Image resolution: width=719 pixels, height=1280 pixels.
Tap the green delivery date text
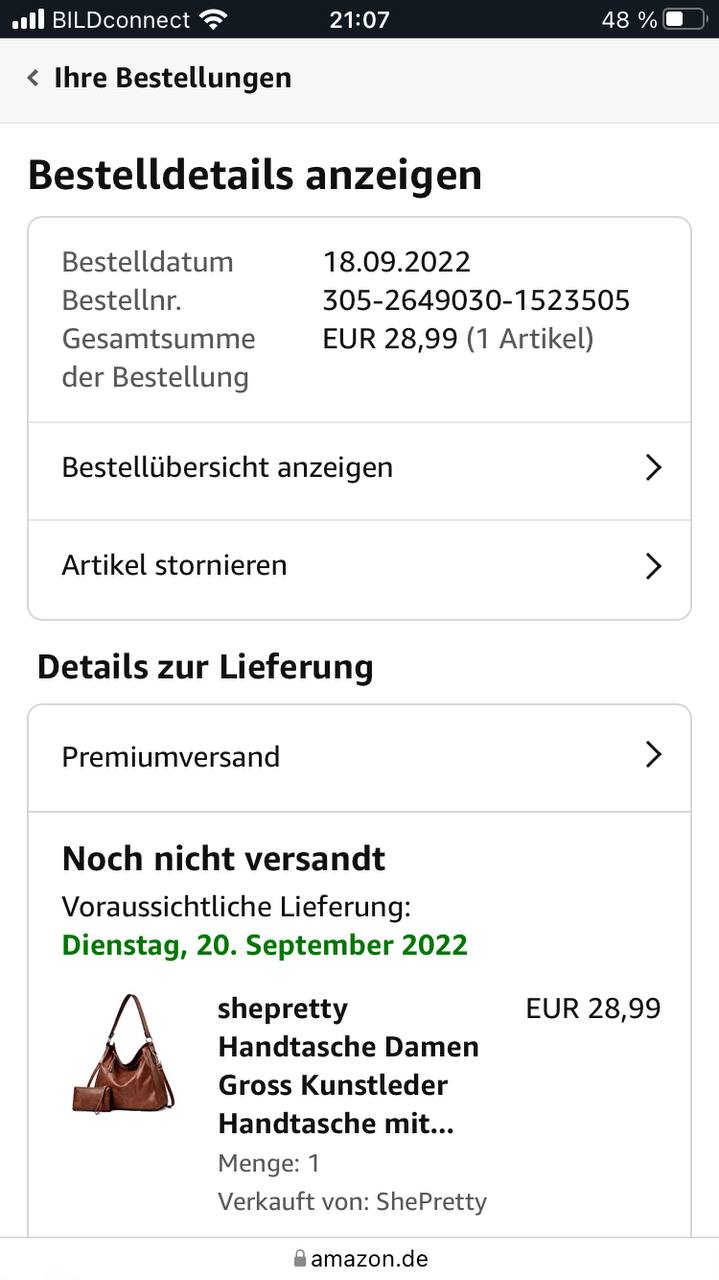[264, 945]
